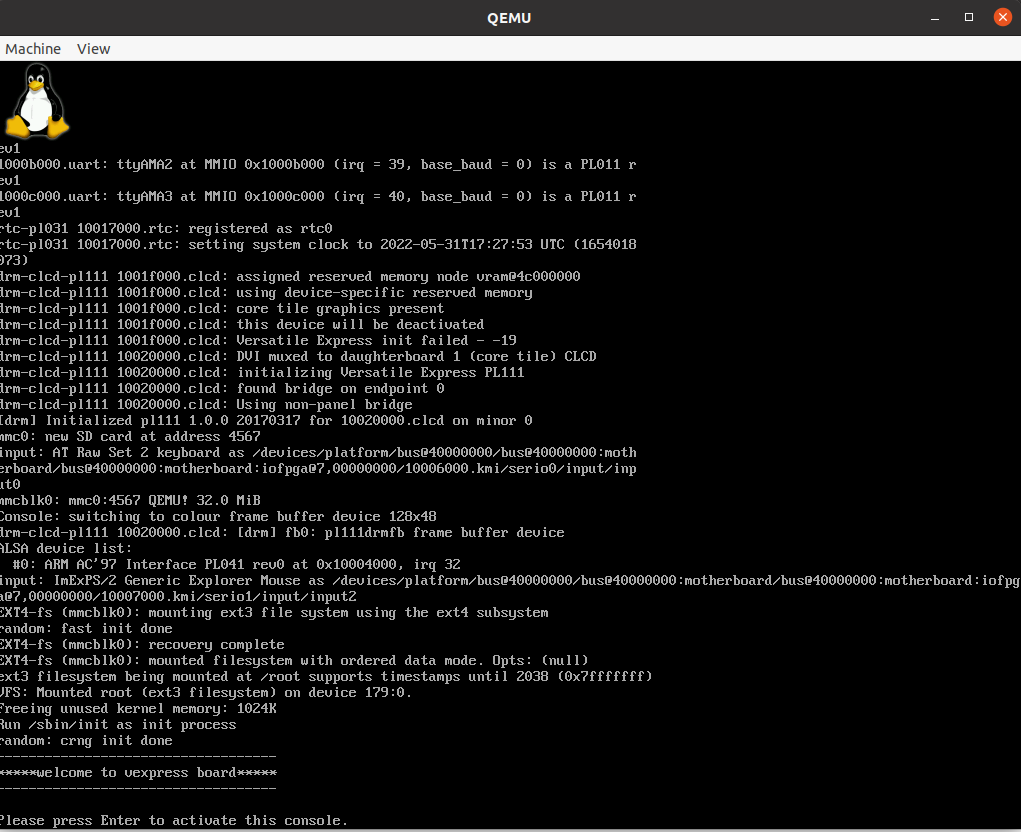Click the Tux penguin boot logo
Image resolution: width=1021 pixels, height=832 pixels.
pyautogui.click(x=36, y=101)
